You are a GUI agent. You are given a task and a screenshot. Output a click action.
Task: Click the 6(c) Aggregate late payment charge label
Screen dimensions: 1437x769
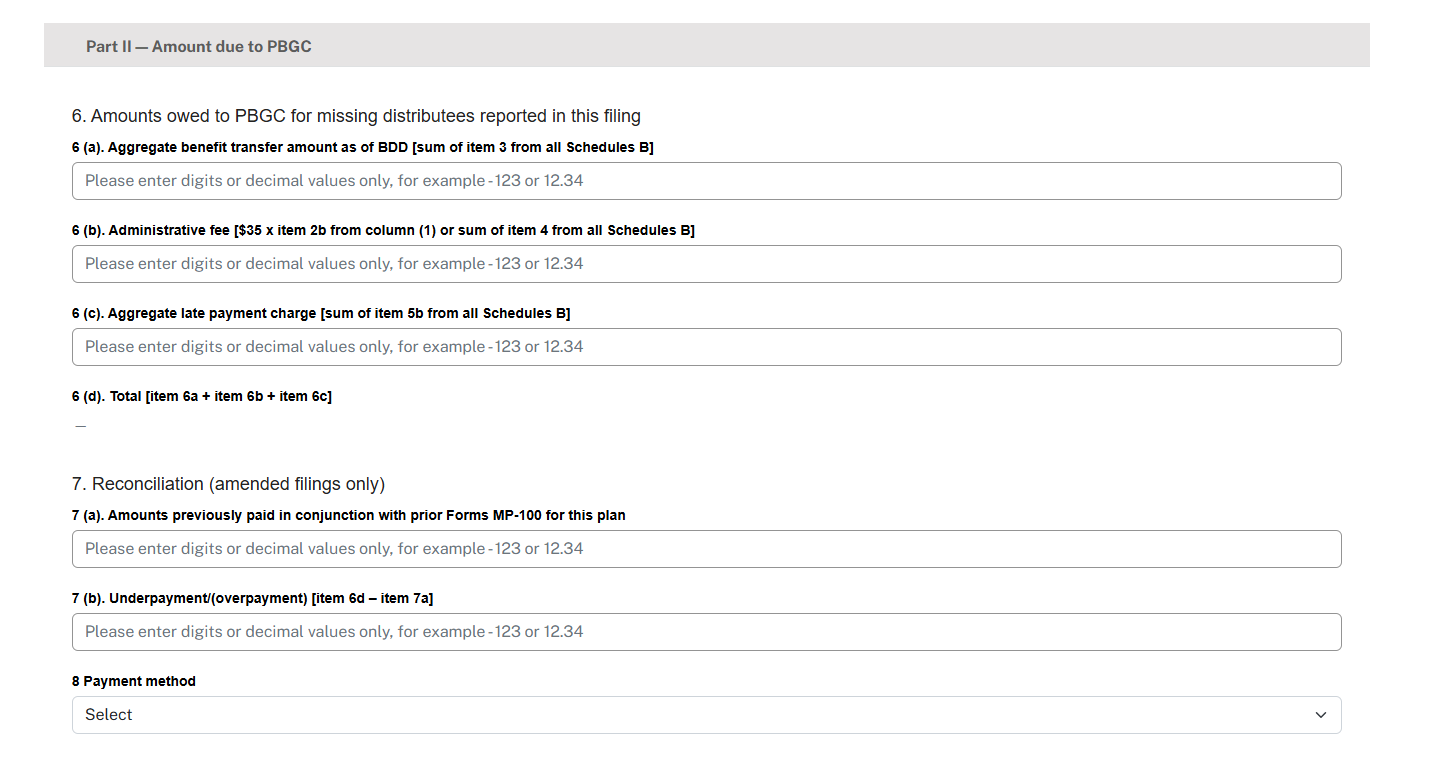click(x=321, y=313)
